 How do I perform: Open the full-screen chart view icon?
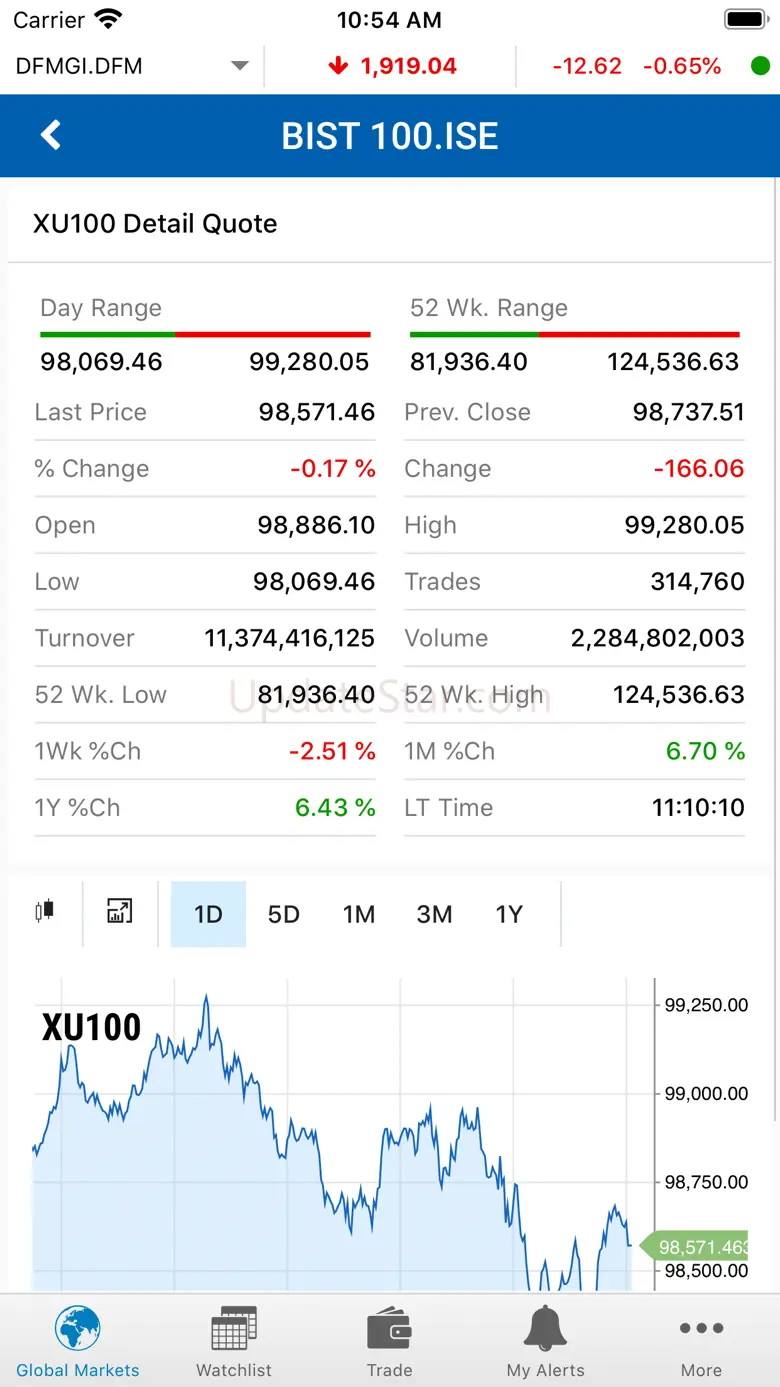pyautogui.click(x=120, y=912)
